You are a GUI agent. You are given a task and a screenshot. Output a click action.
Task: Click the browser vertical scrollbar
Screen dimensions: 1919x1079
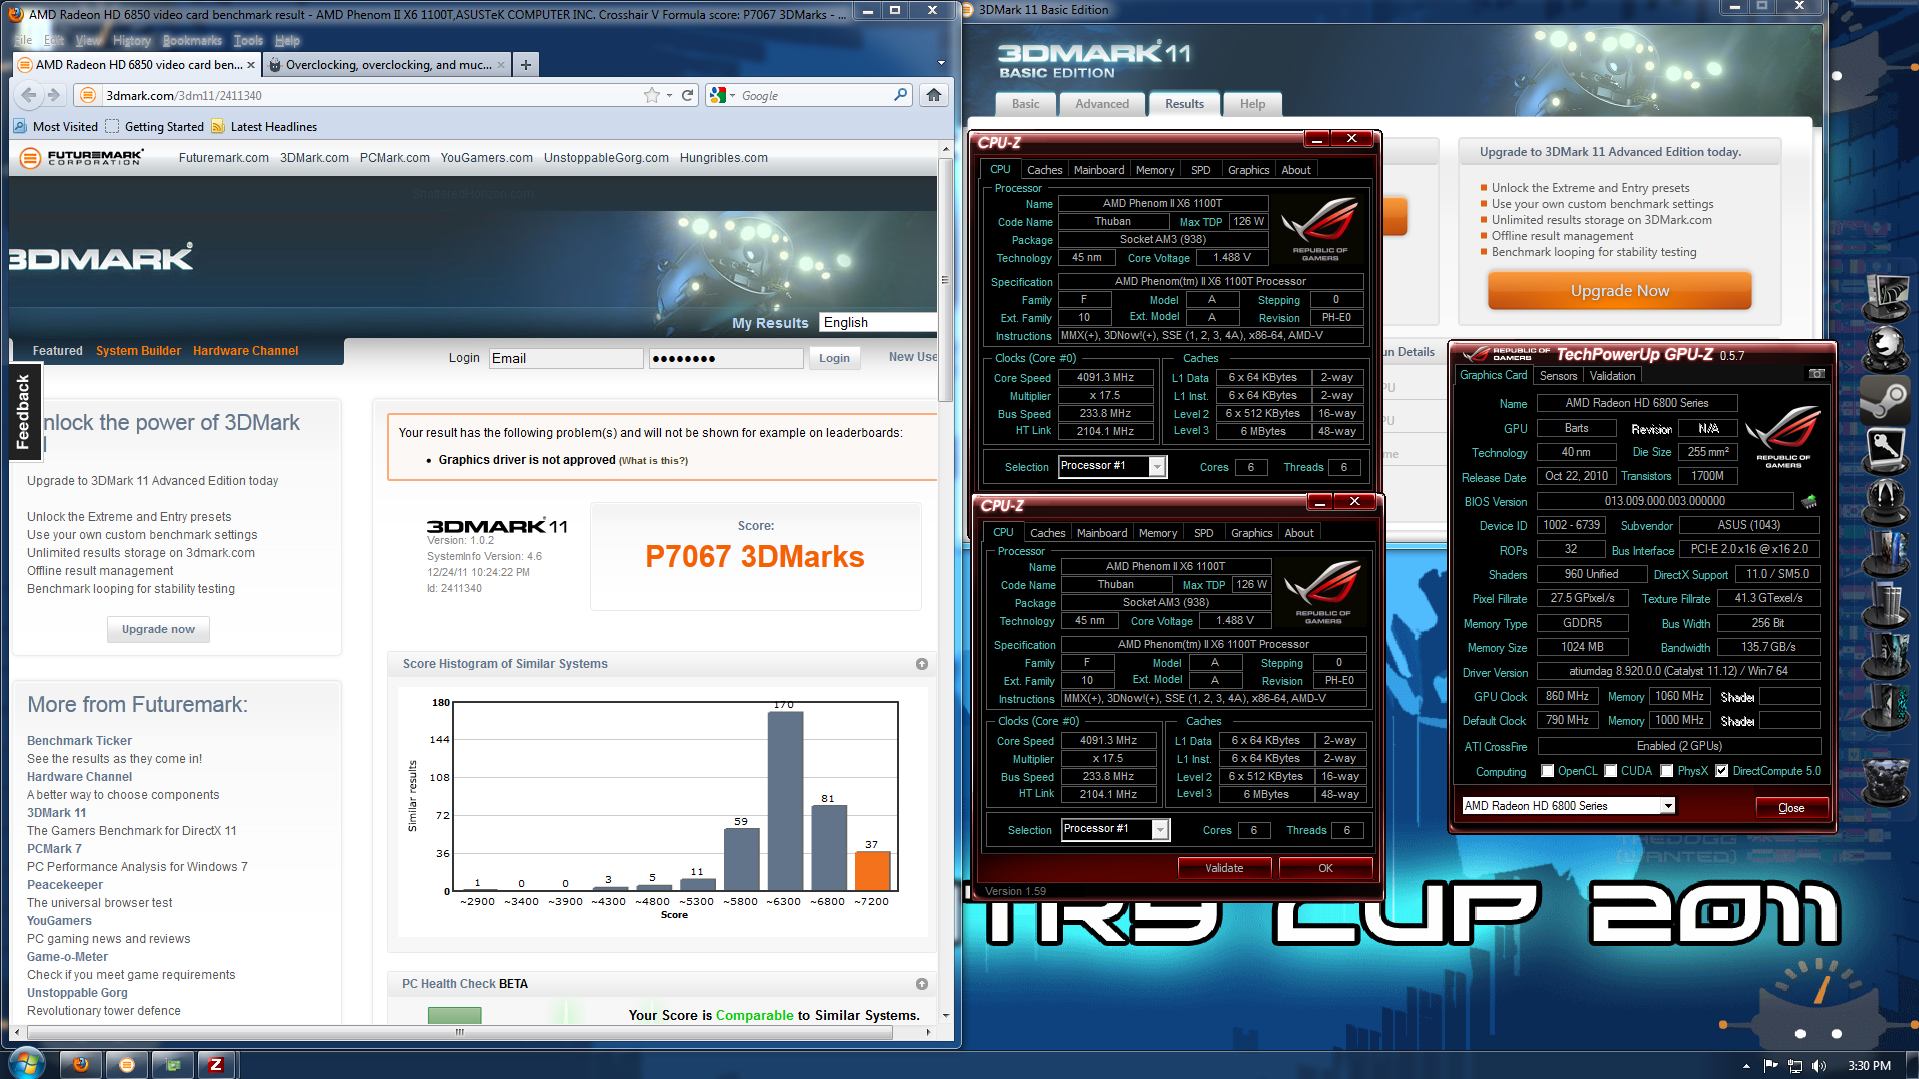pyautogui.click(x=946, y=580)
